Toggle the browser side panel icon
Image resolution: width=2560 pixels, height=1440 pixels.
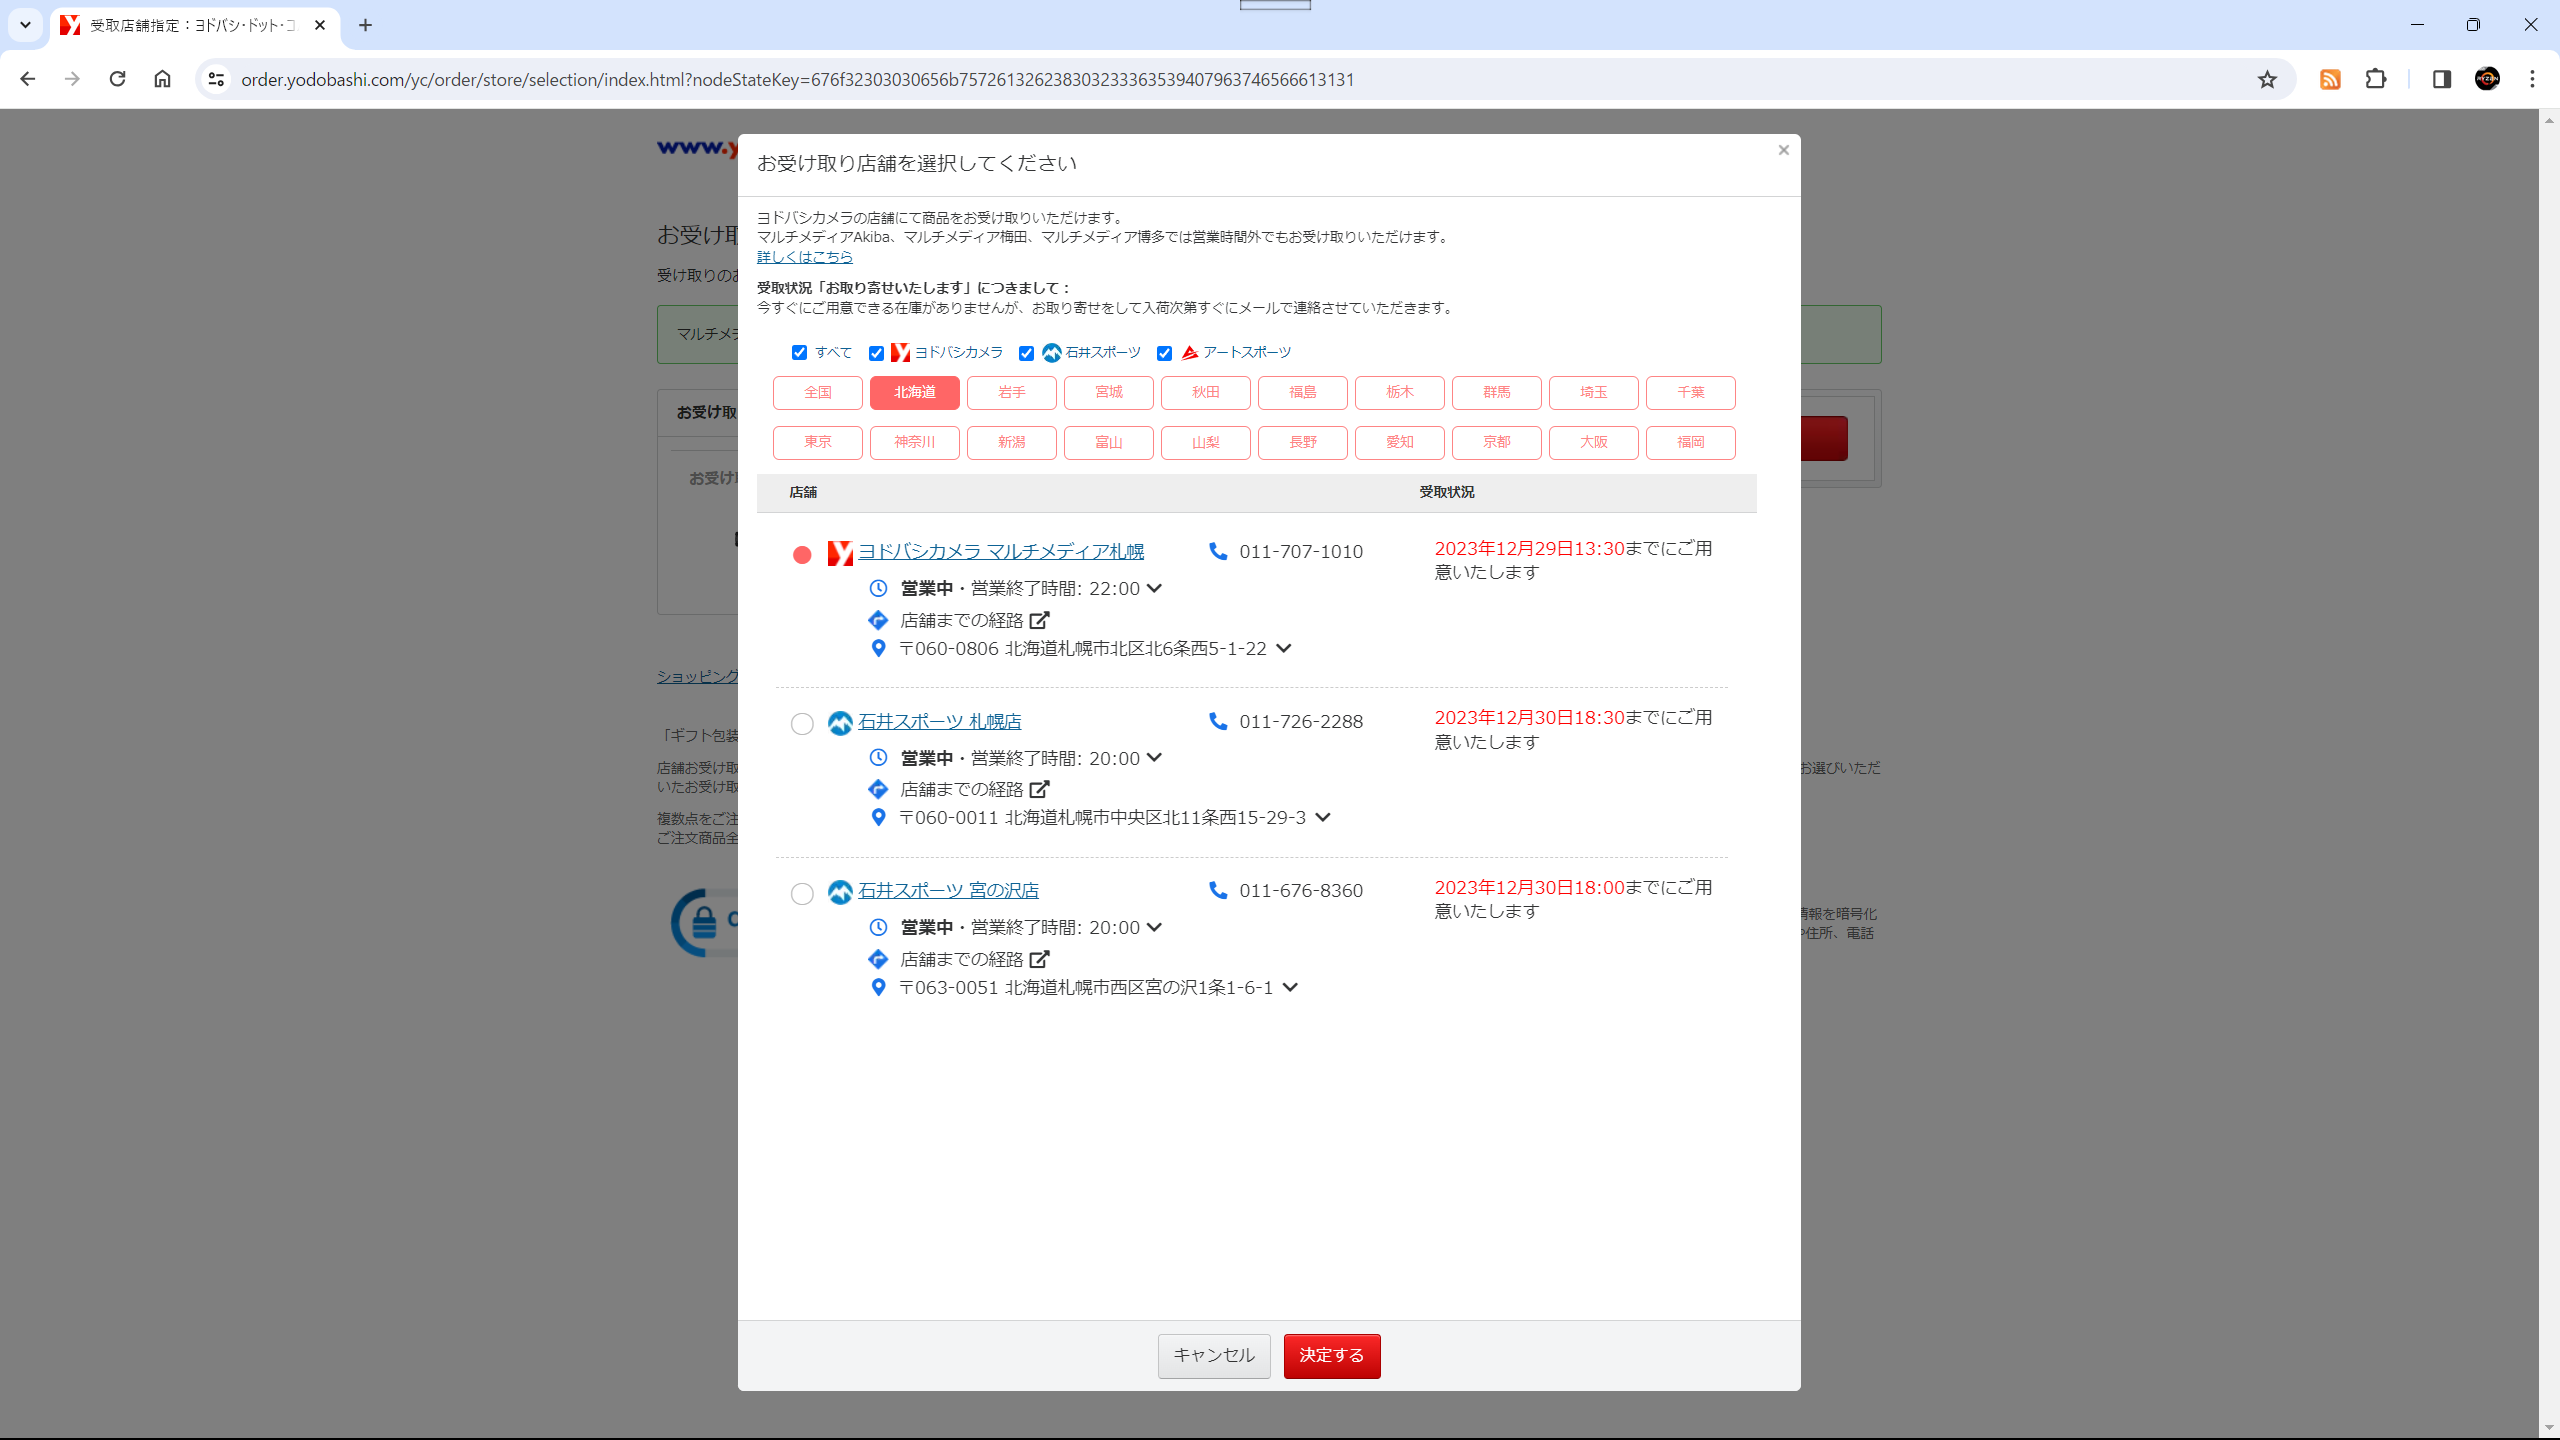point(2442,79)
